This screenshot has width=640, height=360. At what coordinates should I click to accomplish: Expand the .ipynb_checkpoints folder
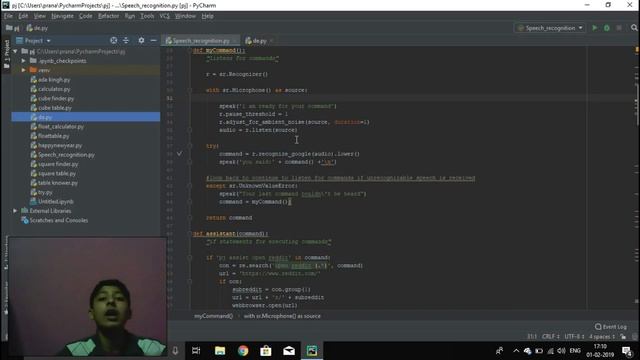[24, 61]
